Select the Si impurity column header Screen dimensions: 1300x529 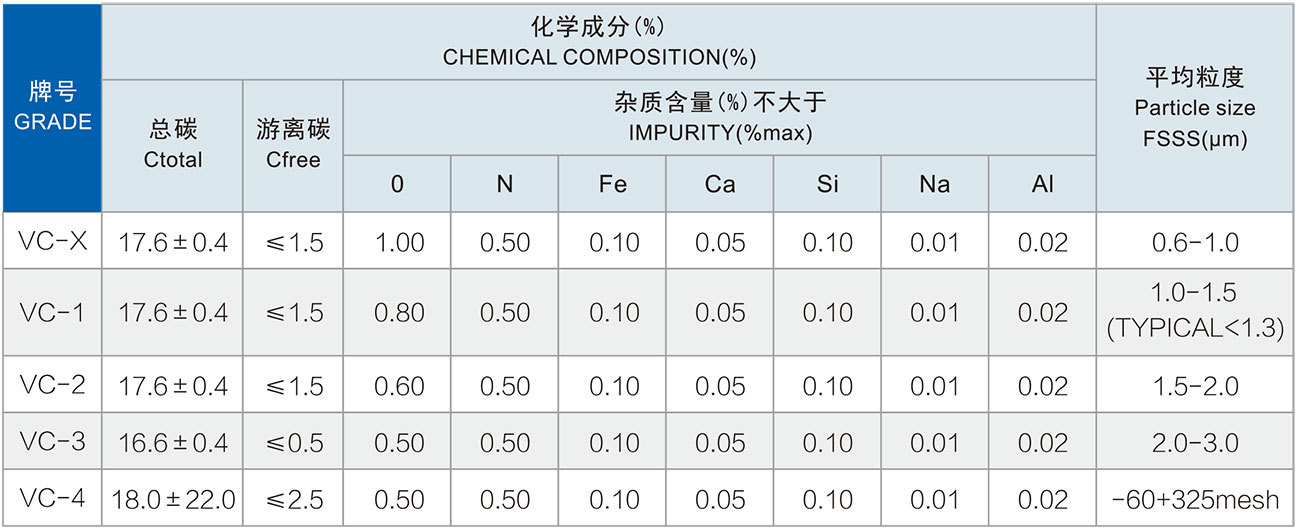click(827, 185)
